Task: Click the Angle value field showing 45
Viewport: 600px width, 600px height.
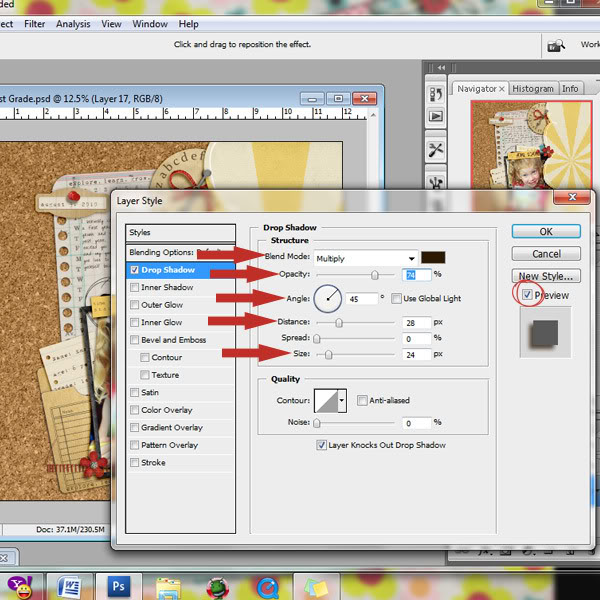Action: [362, 299]
